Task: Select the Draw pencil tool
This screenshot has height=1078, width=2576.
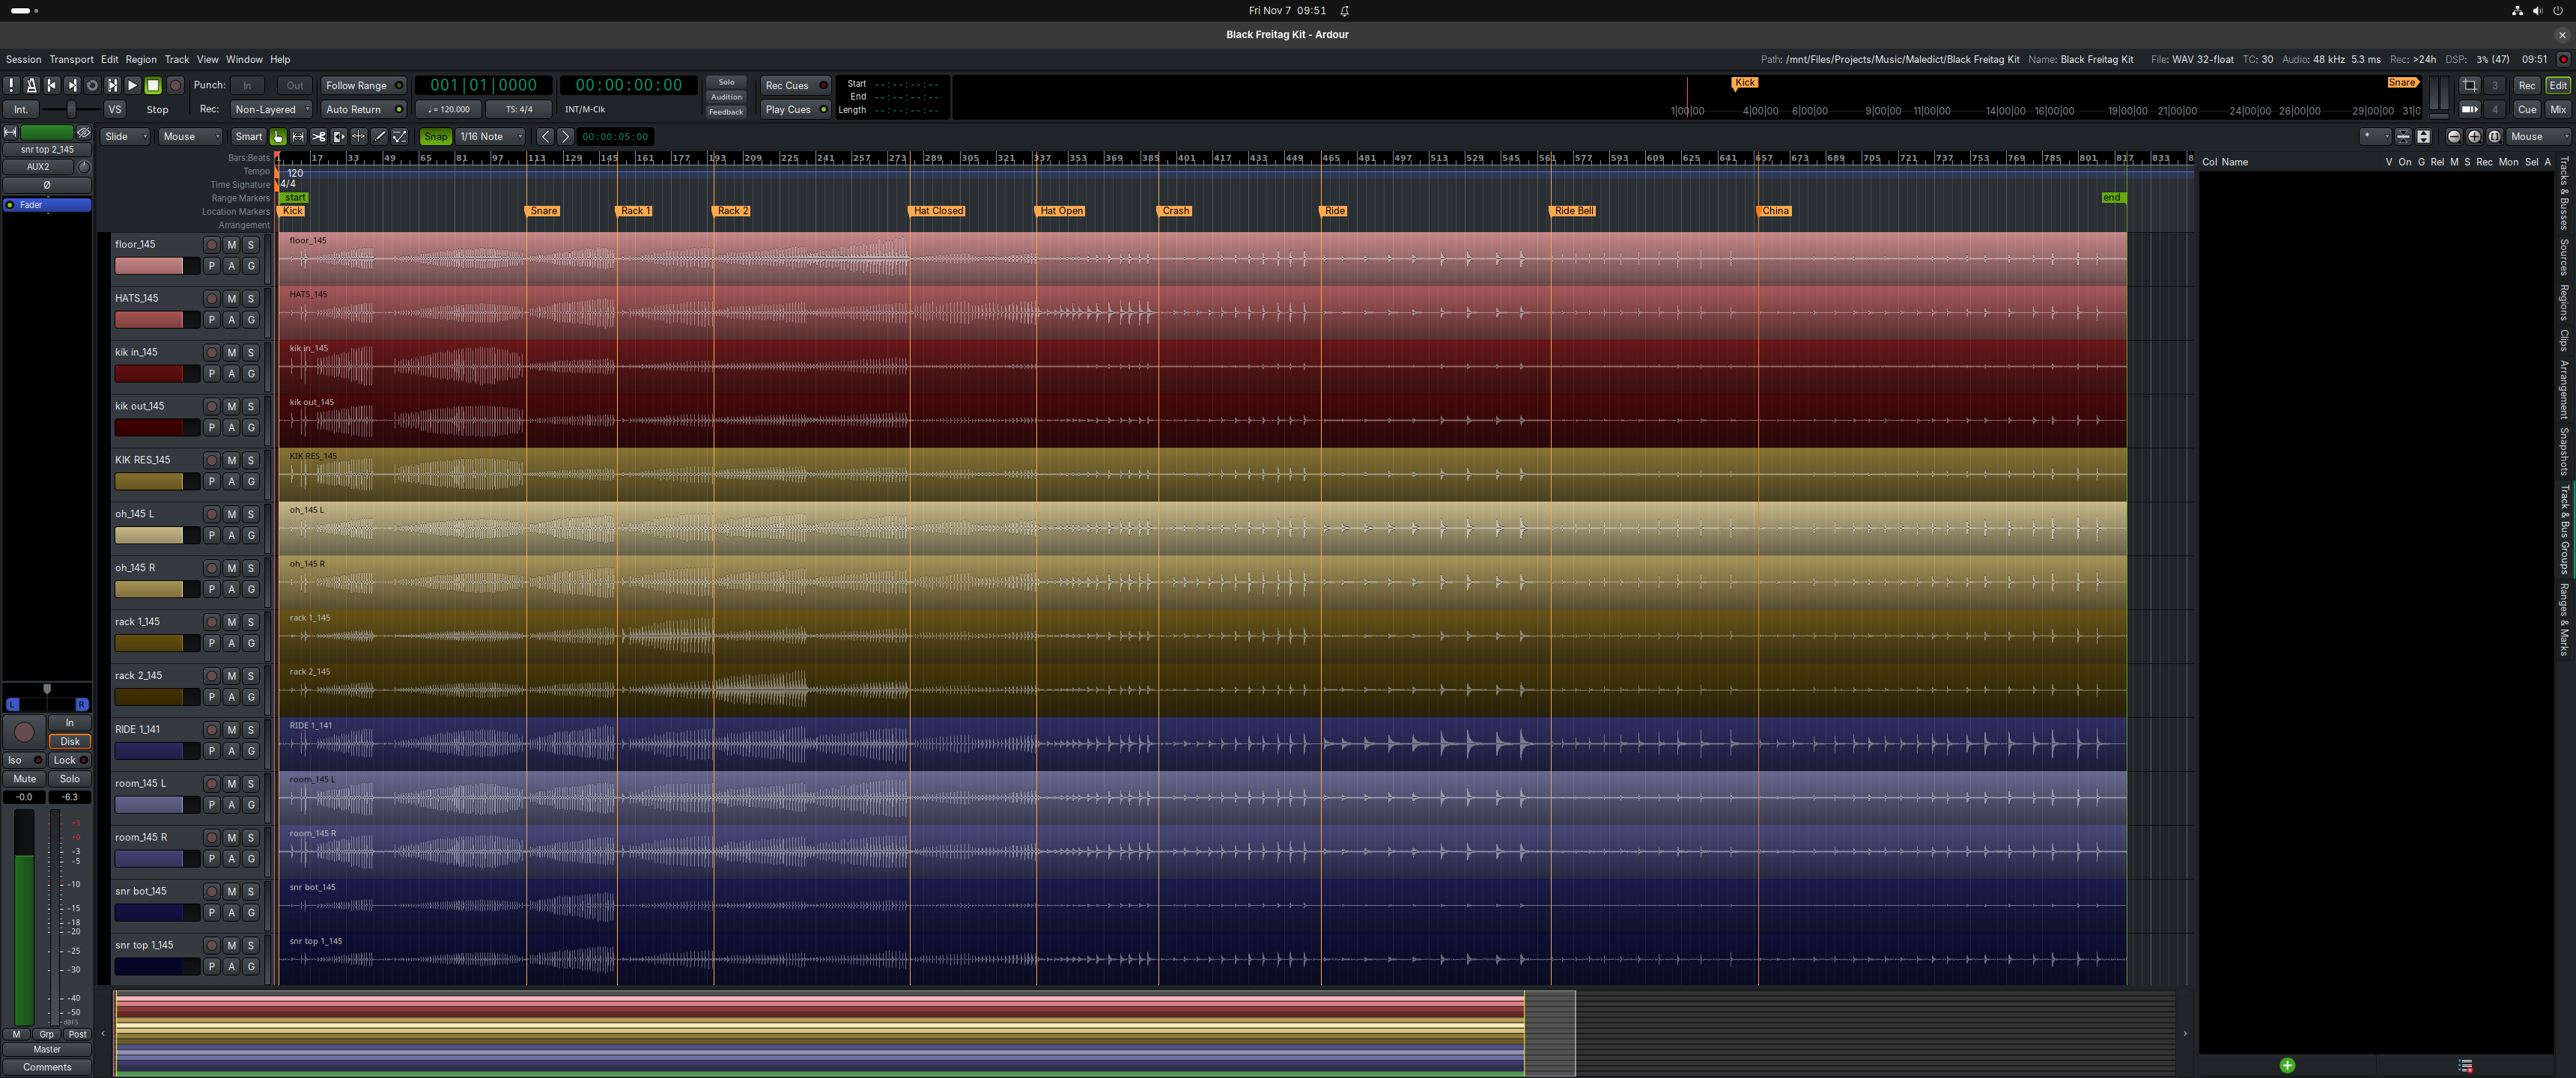Action: pyautogui.click(x=379, y=137)
